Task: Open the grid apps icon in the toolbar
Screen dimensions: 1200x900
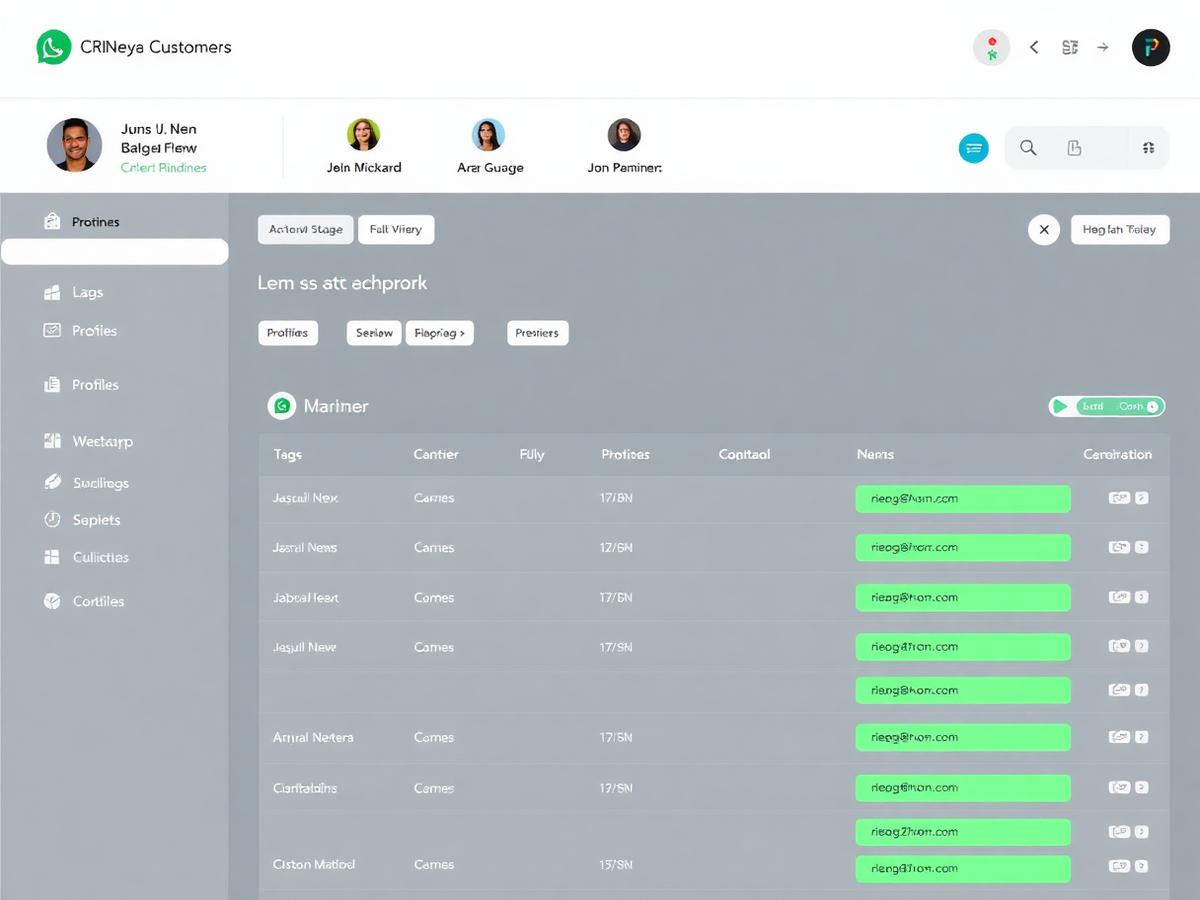Action: tap(1148, 148)
